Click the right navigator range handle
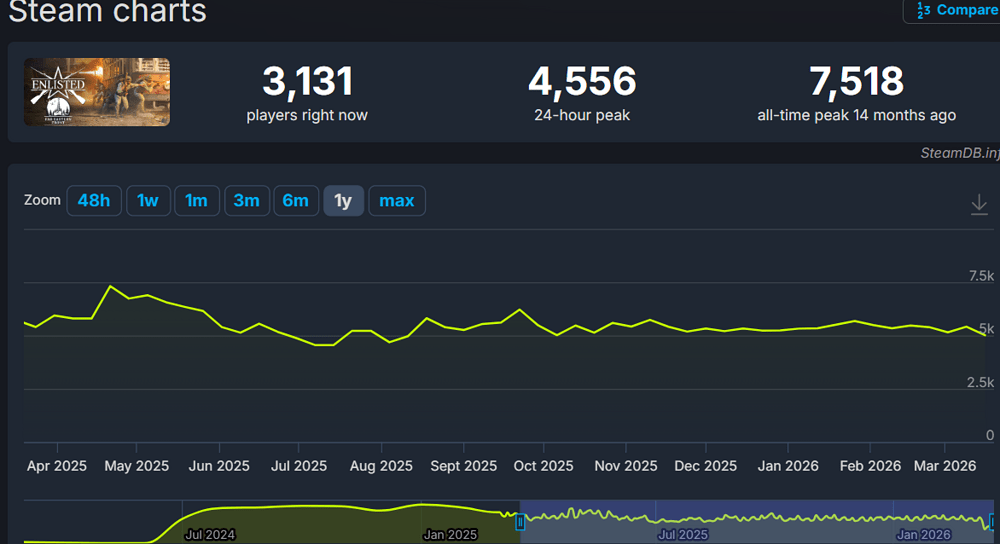Viewport: 1000px width, 544px height. click(x=994, y=522)
